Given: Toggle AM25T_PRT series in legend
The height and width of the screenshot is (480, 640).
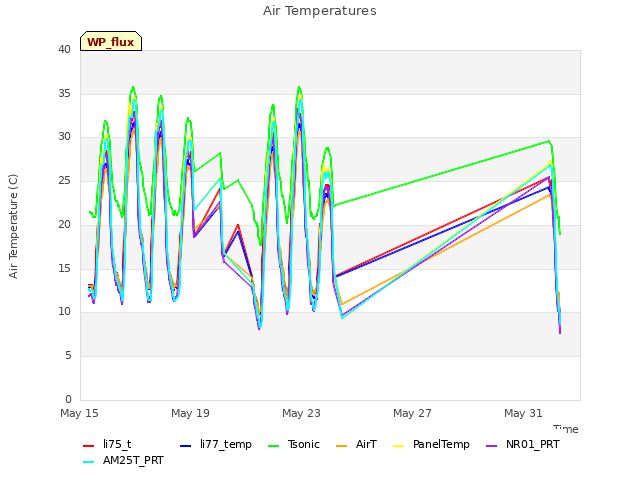Looking at the screenshot, I should click(x=123, y=461).
